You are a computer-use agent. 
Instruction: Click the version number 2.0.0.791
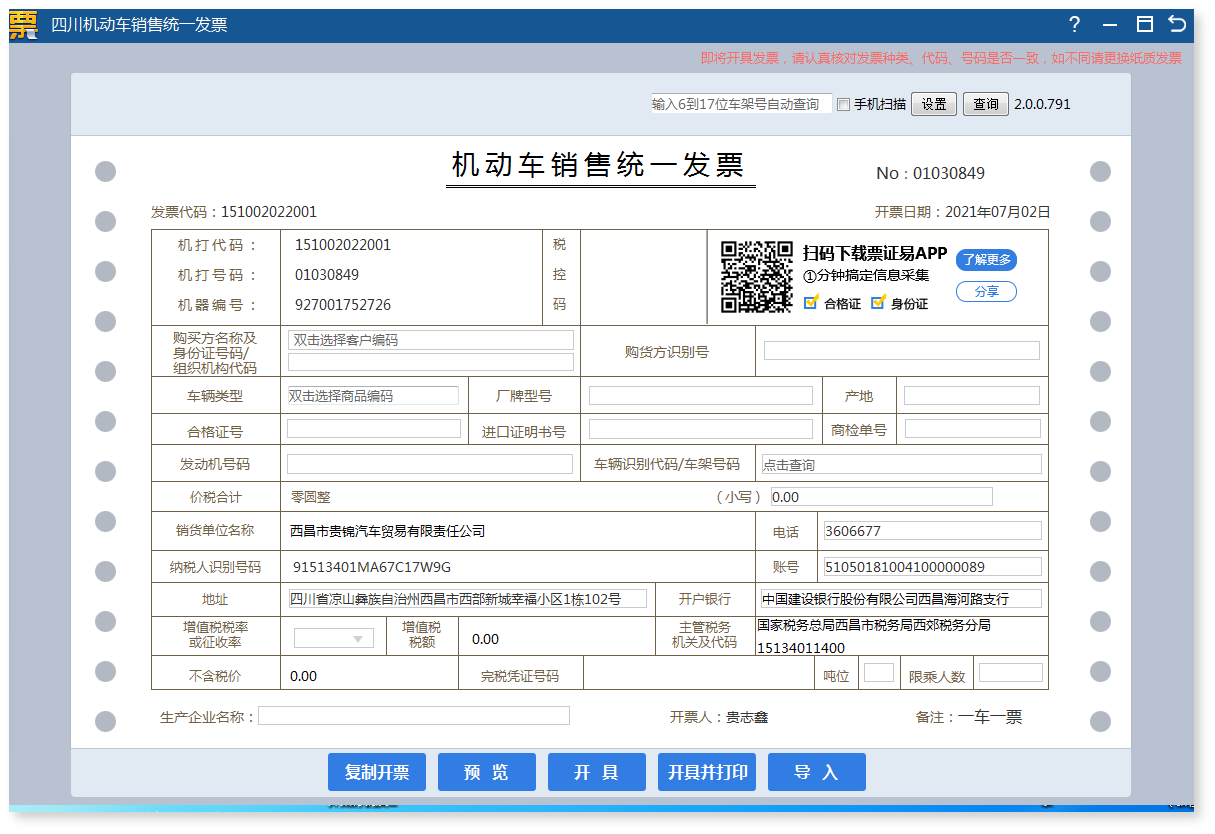click(1042, 104)
